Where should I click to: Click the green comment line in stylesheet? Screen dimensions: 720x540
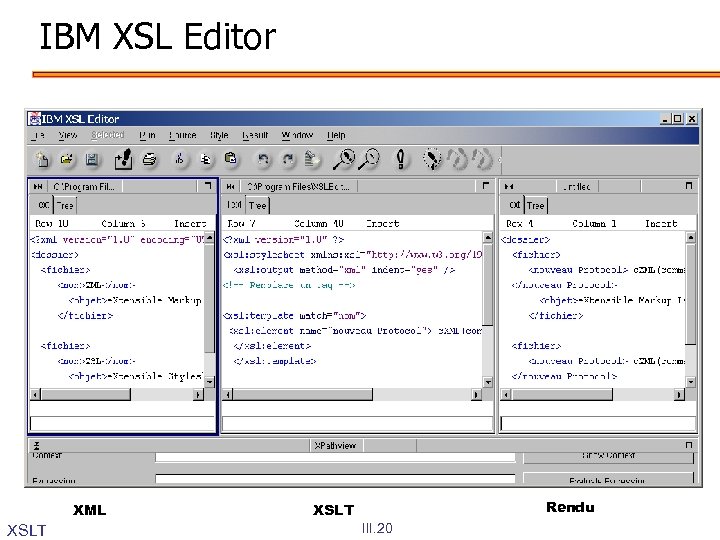point(289,285)
